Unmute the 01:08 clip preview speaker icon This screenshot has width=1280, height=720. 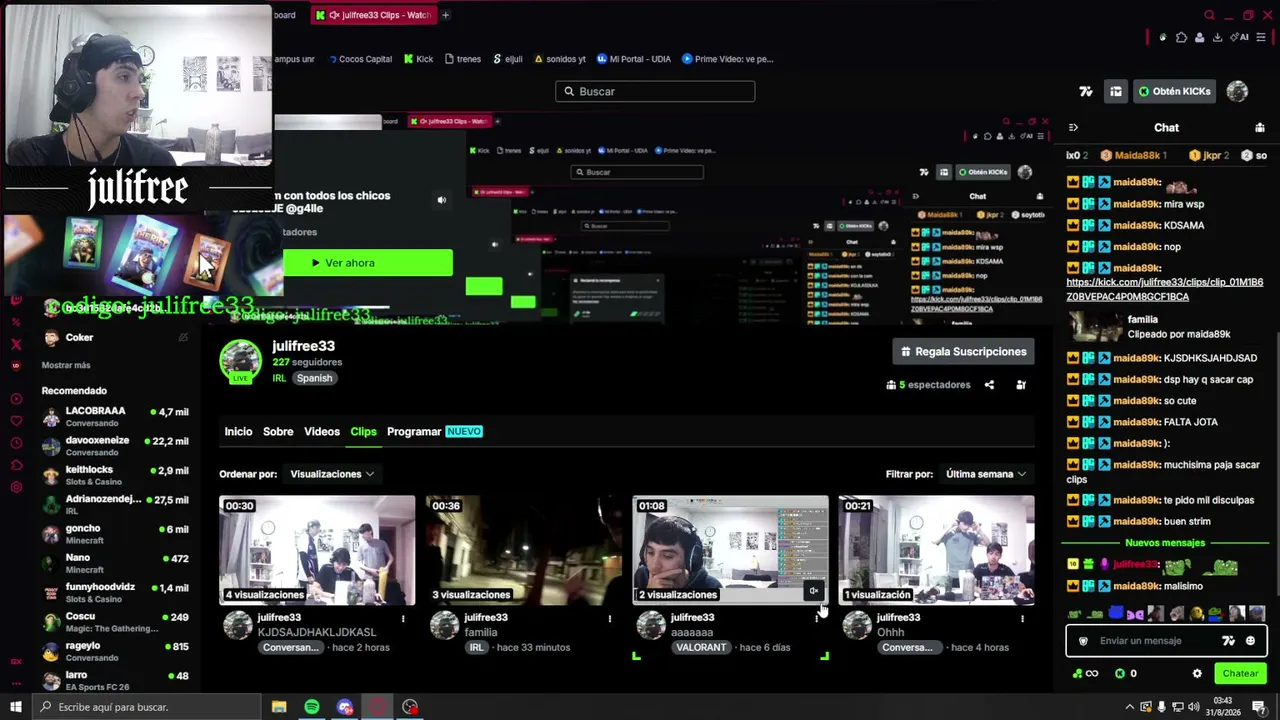click(813, 591)
